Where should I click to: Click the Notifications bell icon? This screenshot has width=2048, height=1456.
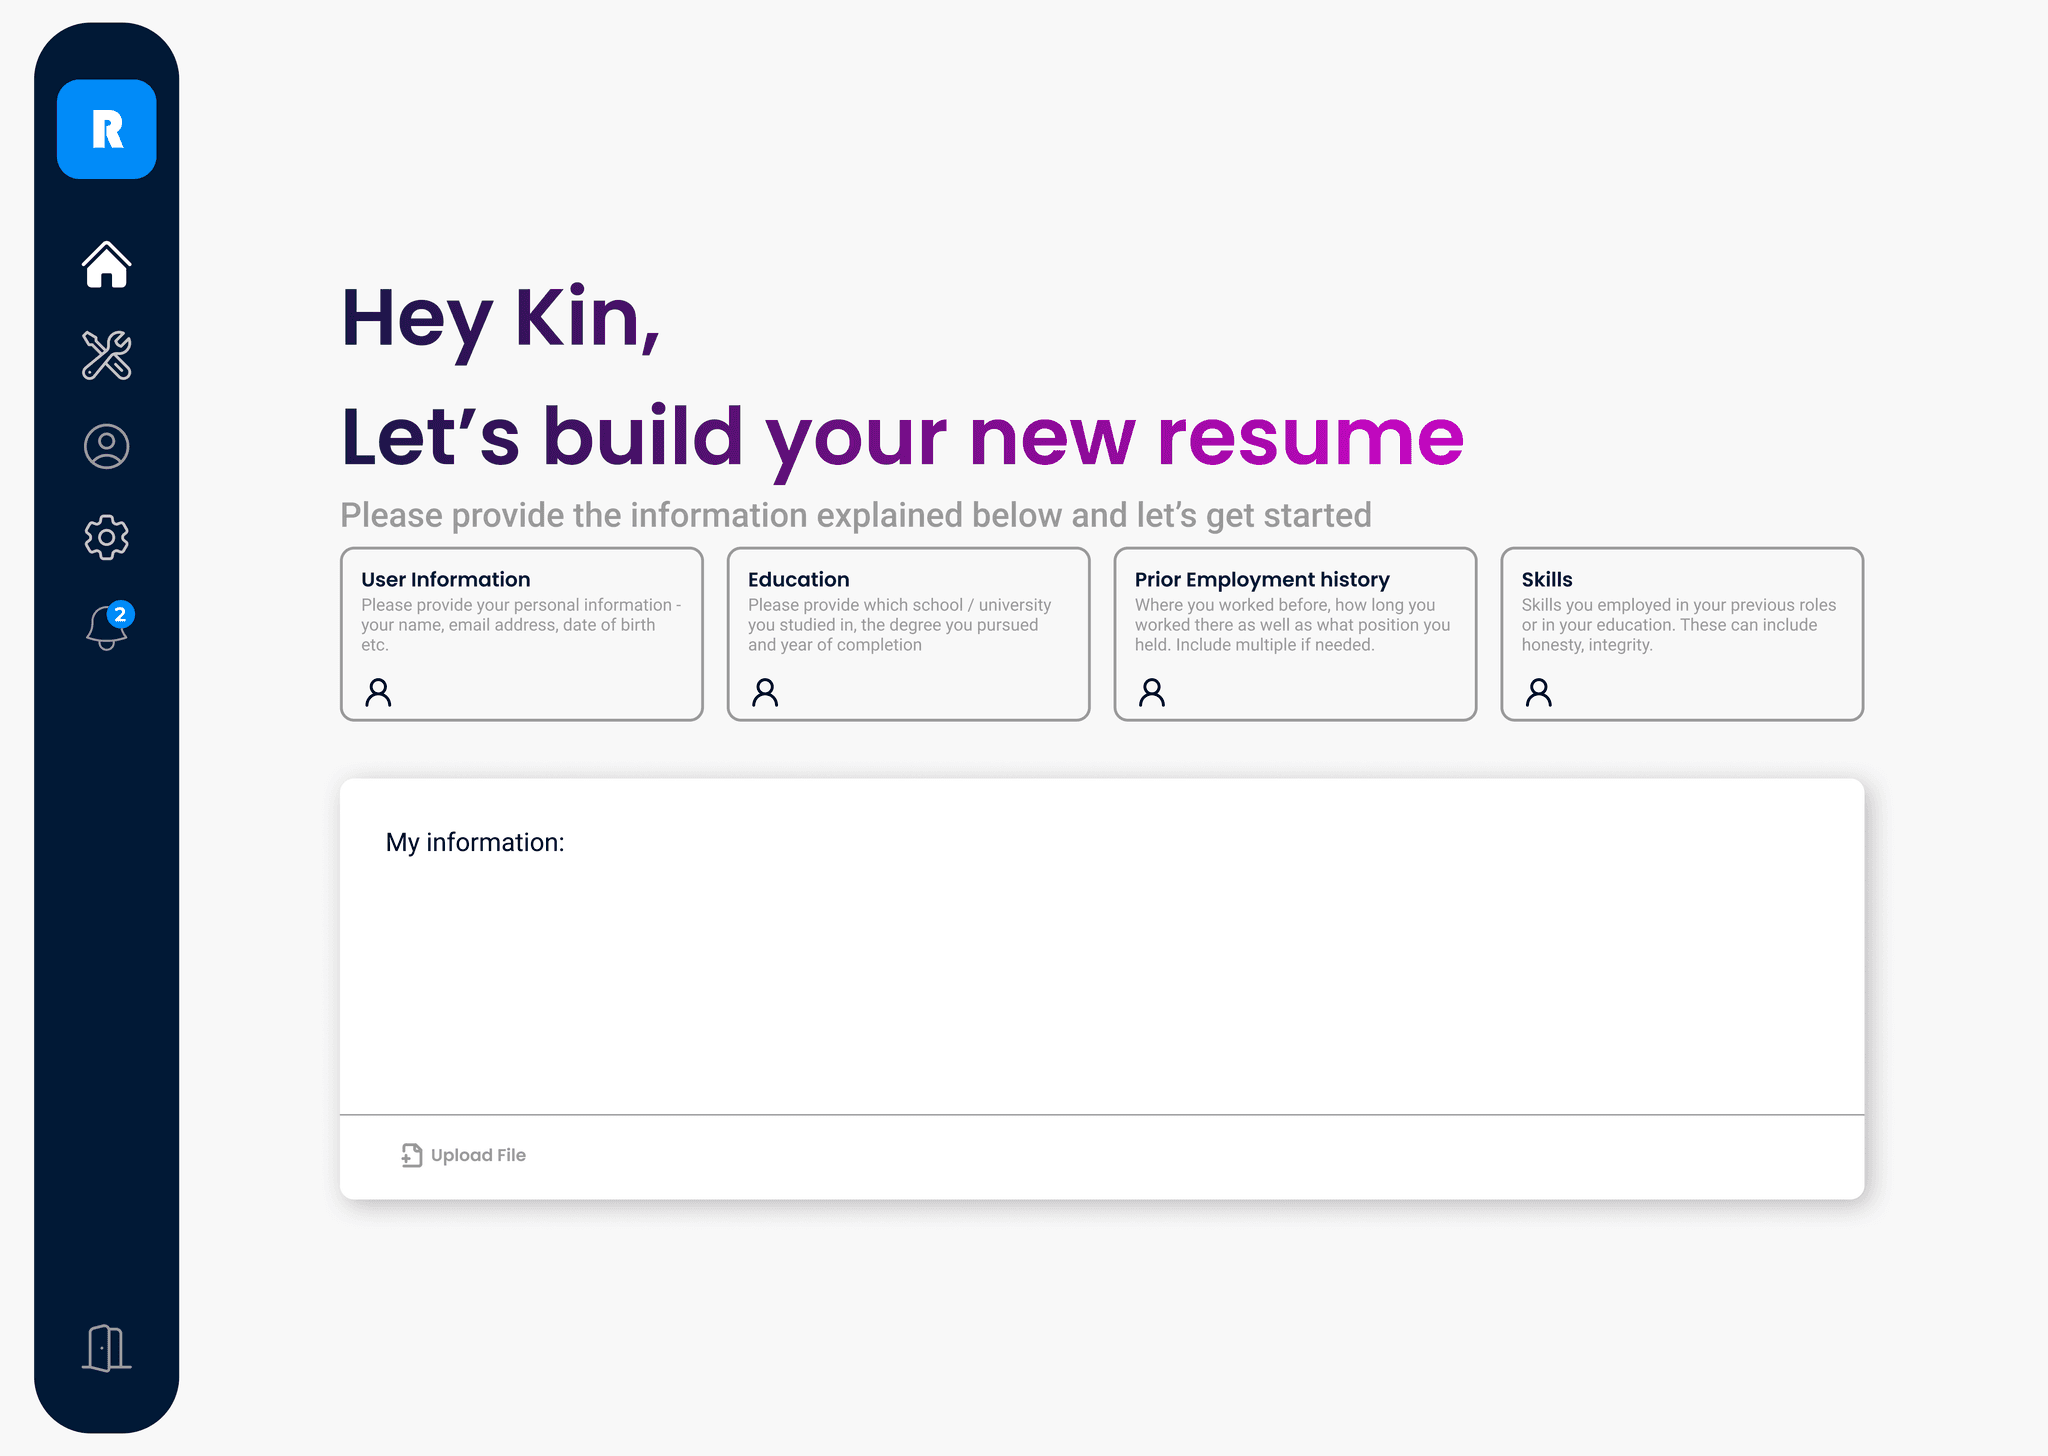(106, 627)
